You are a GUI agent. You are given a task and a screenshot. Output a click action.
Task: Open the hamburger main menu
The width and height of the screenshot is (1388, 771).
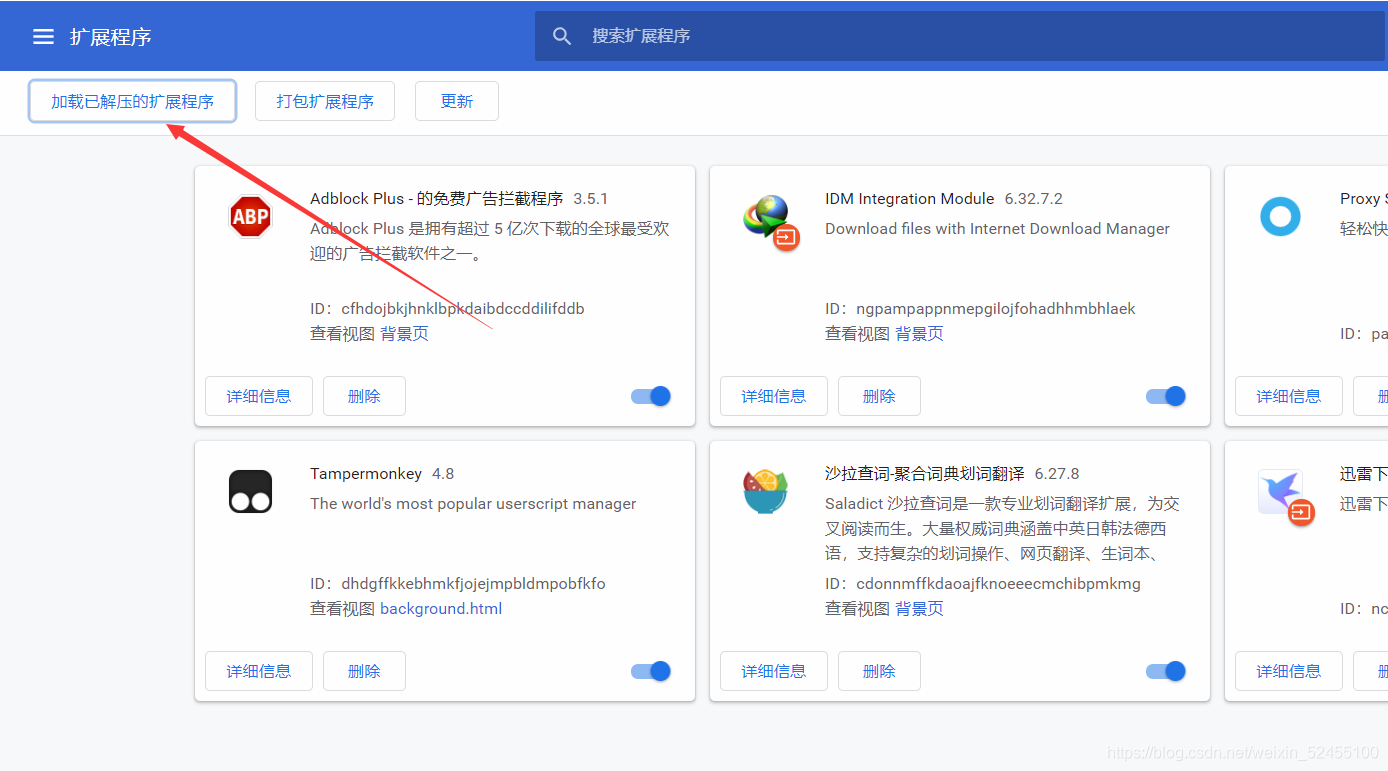click(43, 37)
